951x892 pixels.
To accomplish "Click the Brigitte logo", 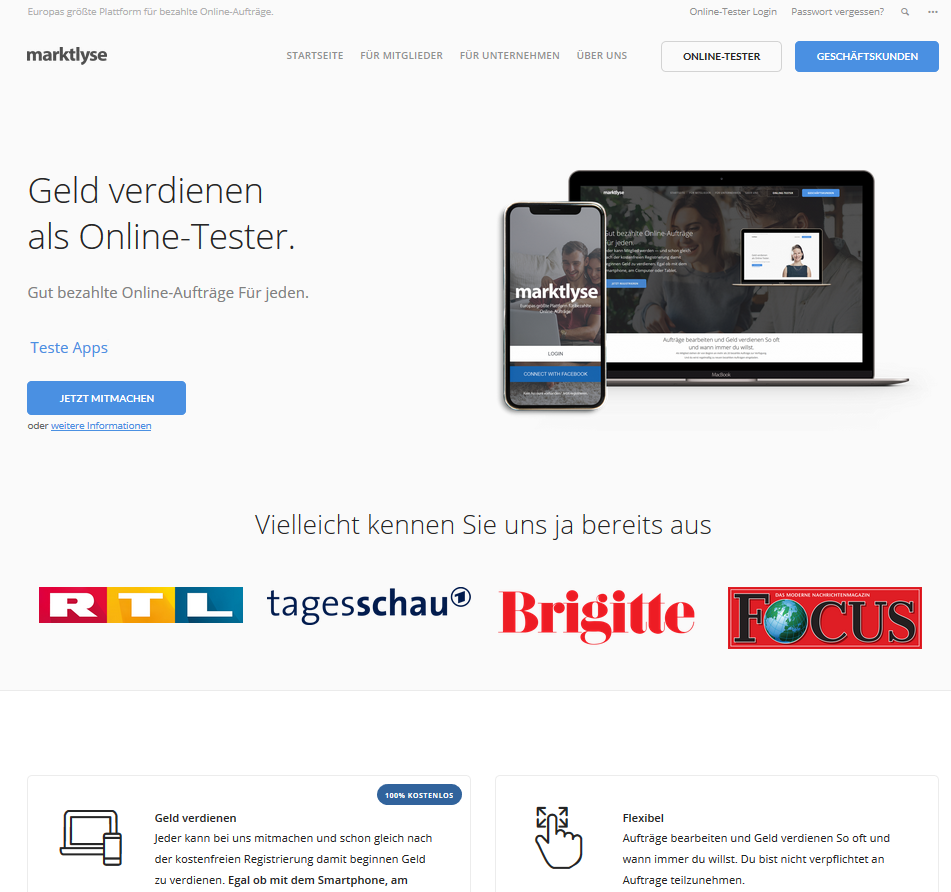I will 596,616.
